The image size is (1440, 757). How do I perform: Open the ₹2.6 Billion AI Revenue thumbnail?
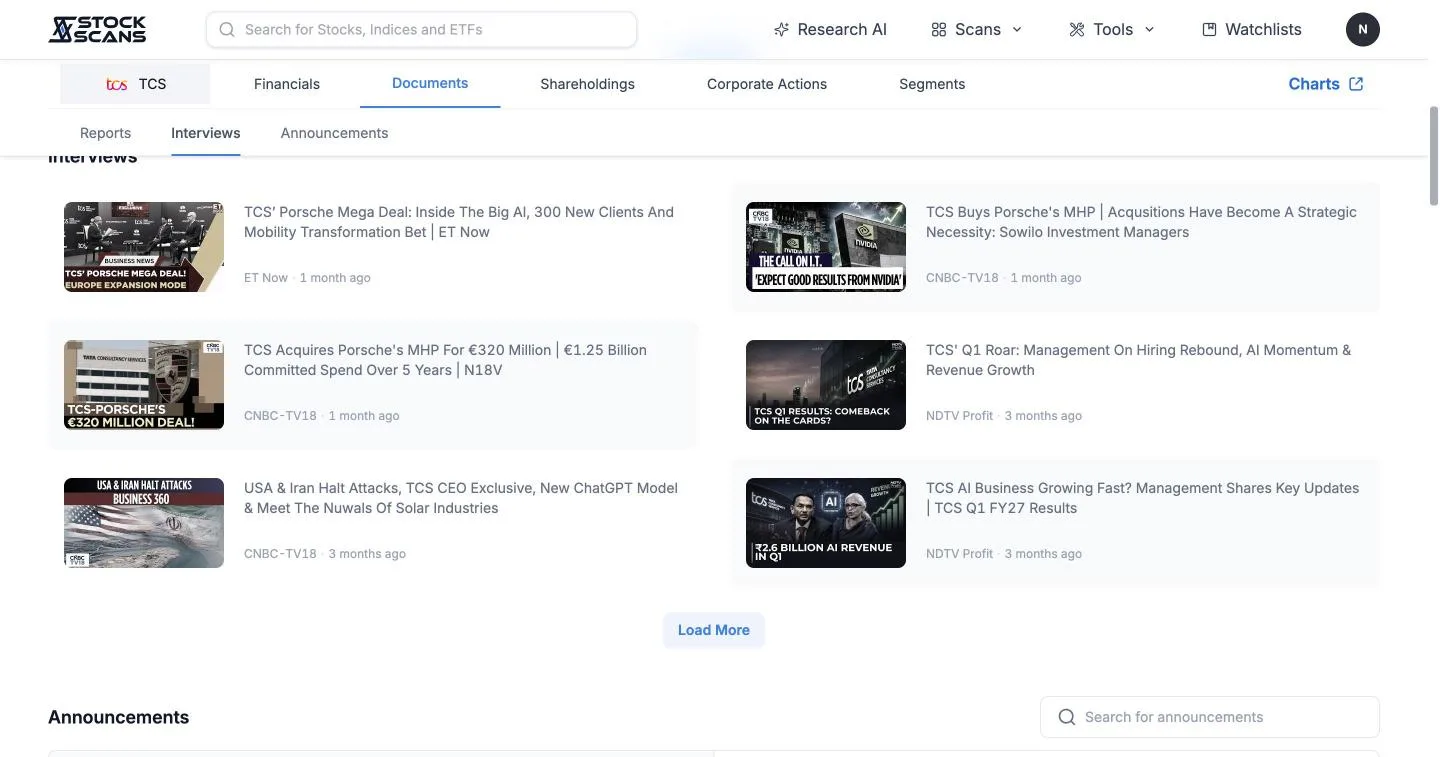(x=826, y=523)
